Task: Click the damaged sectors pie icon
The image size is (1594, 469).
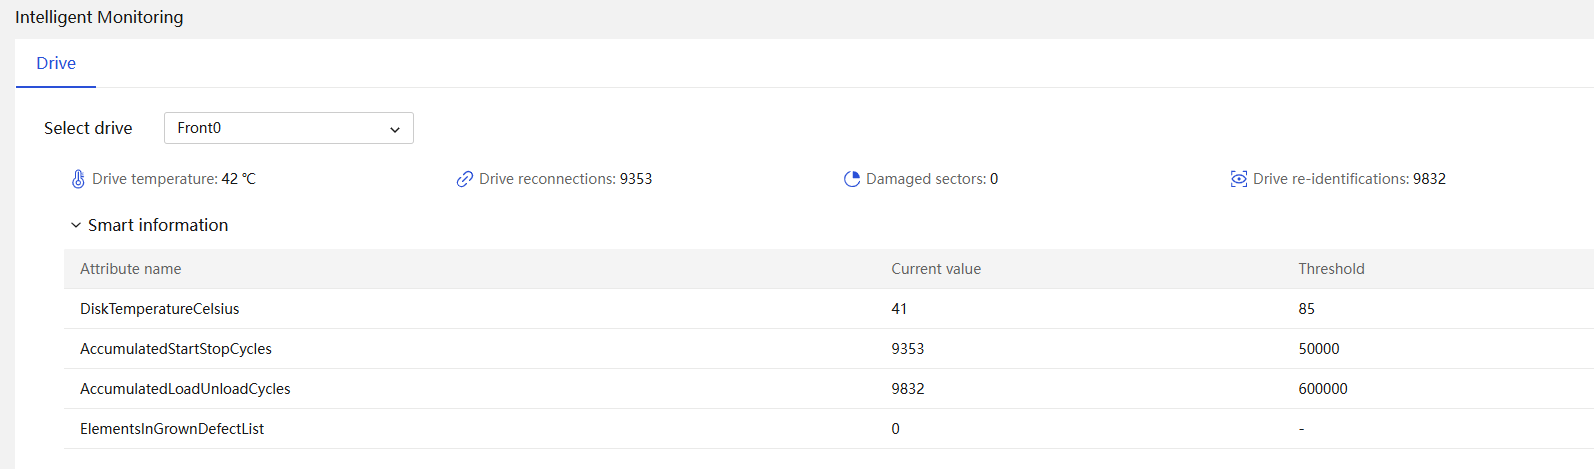Action: point(852,179)
